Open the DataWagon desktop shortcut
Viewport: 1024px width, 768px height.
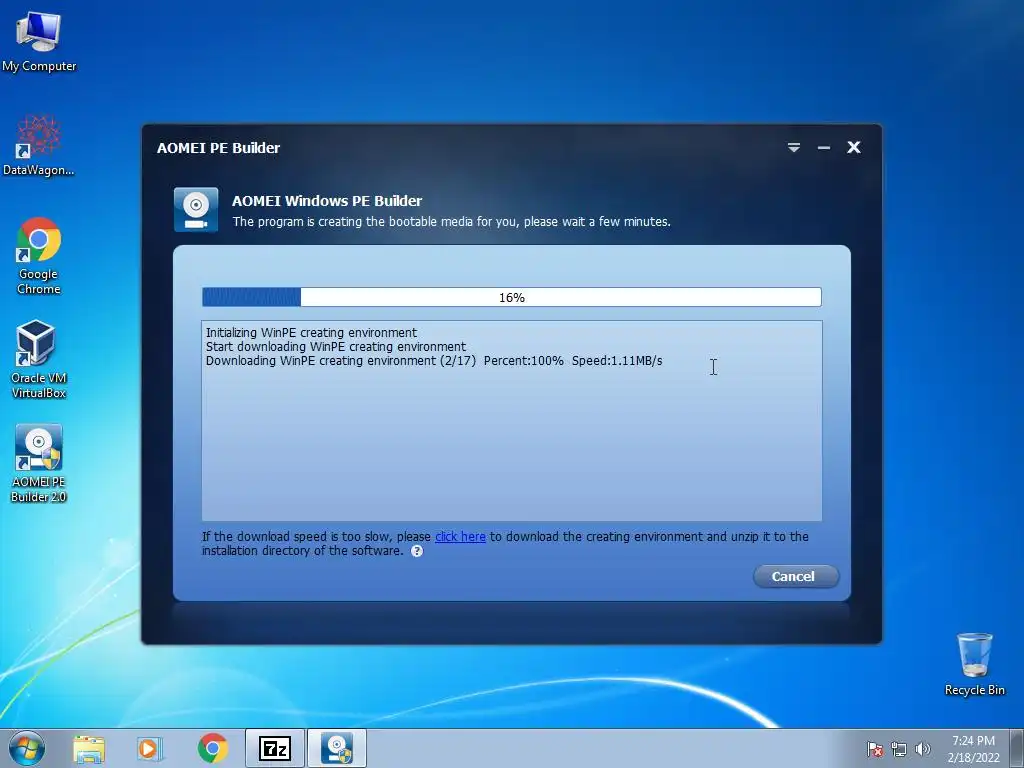pyautogui.click(x=39, y=145)
